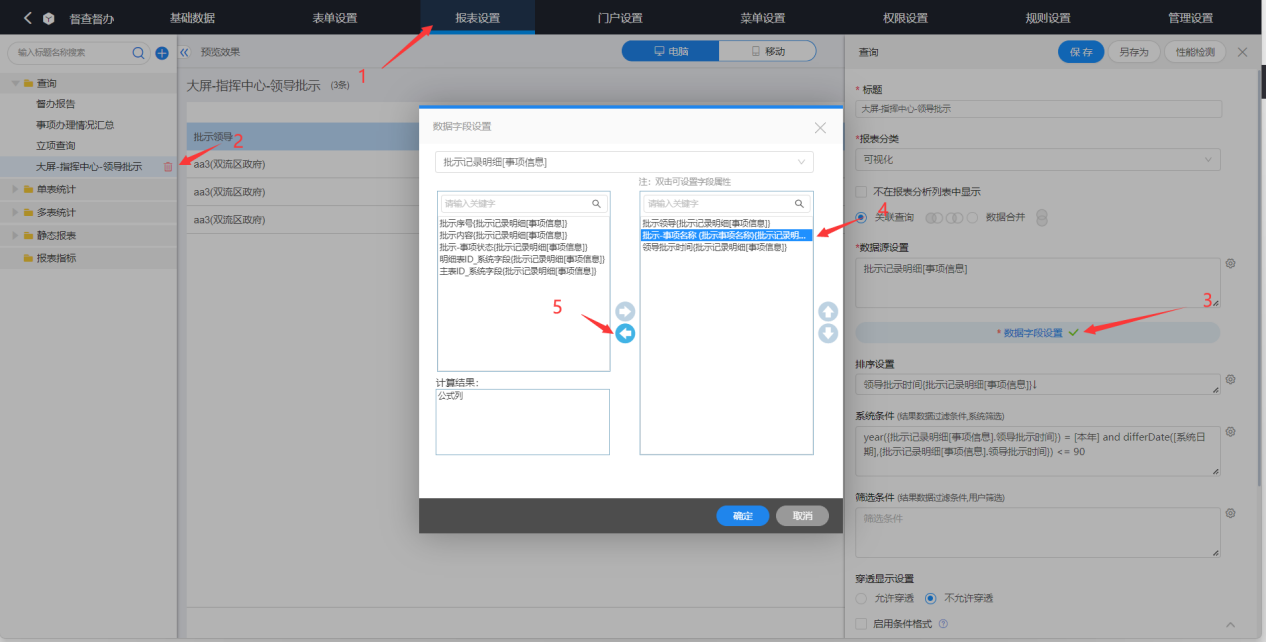The height and width of the screenshot is (642, 1266).
Task: Switch preview to 电脑 mode
Action: [671, 51]
